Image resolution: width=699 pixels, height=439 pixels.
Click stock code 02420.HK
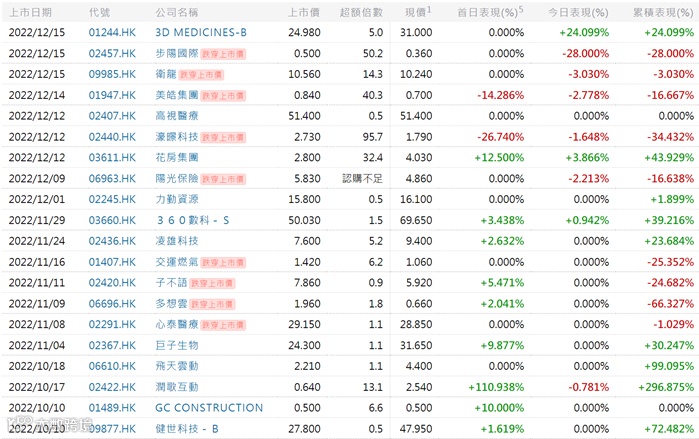[x=112, y=283]
